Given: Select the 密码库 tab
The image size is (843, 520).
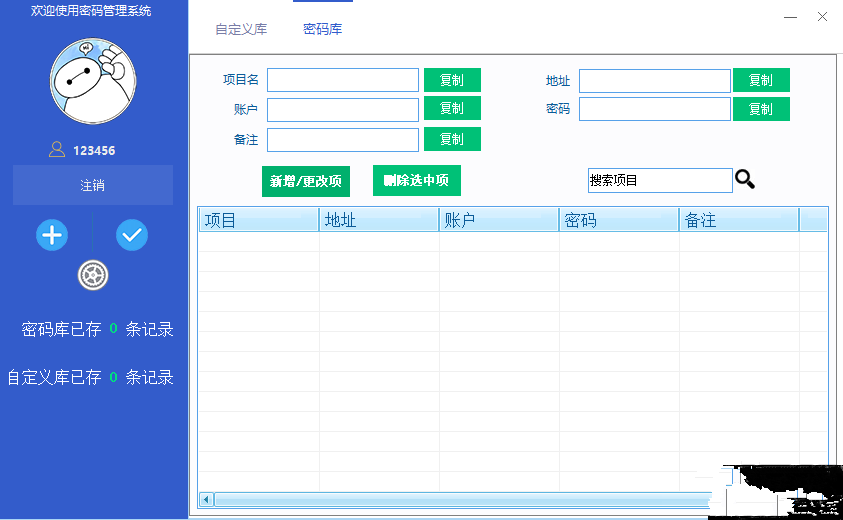Looking at the screenshot, I should point(322,29).
